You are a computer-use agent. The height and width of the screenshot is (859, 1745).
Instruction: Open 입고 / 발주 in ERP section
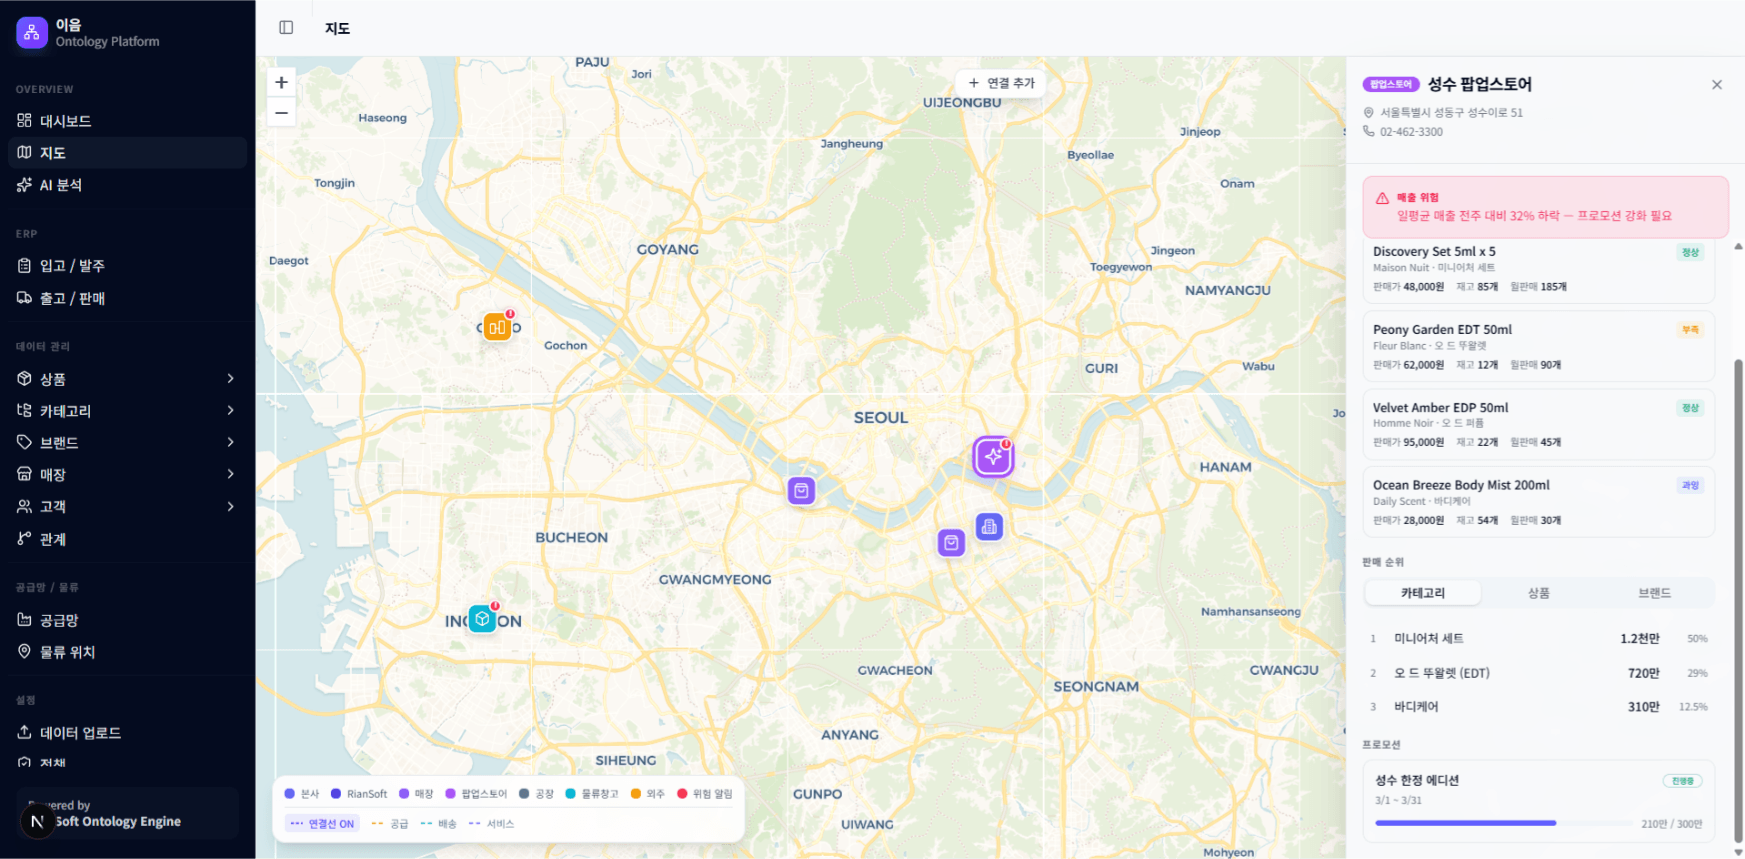pos(128,266)
